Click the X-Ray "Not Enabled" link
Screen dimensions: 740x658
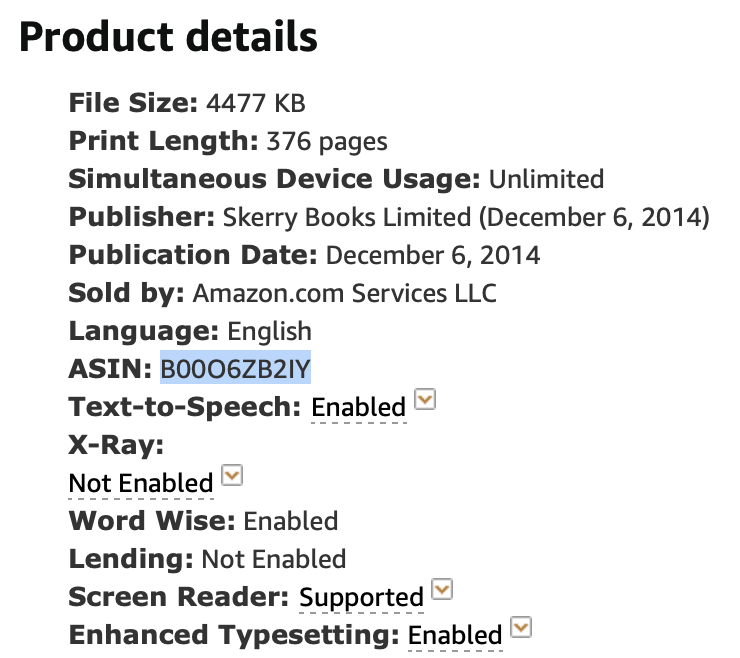coord(141,483)
